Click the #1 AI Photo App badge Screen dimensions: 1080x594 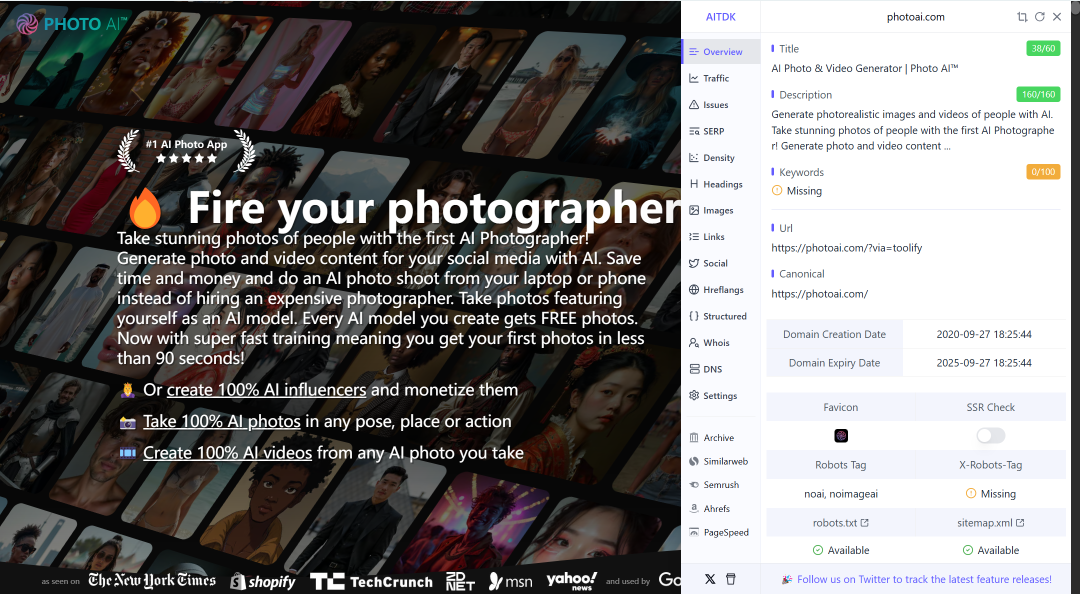point(187,151)
